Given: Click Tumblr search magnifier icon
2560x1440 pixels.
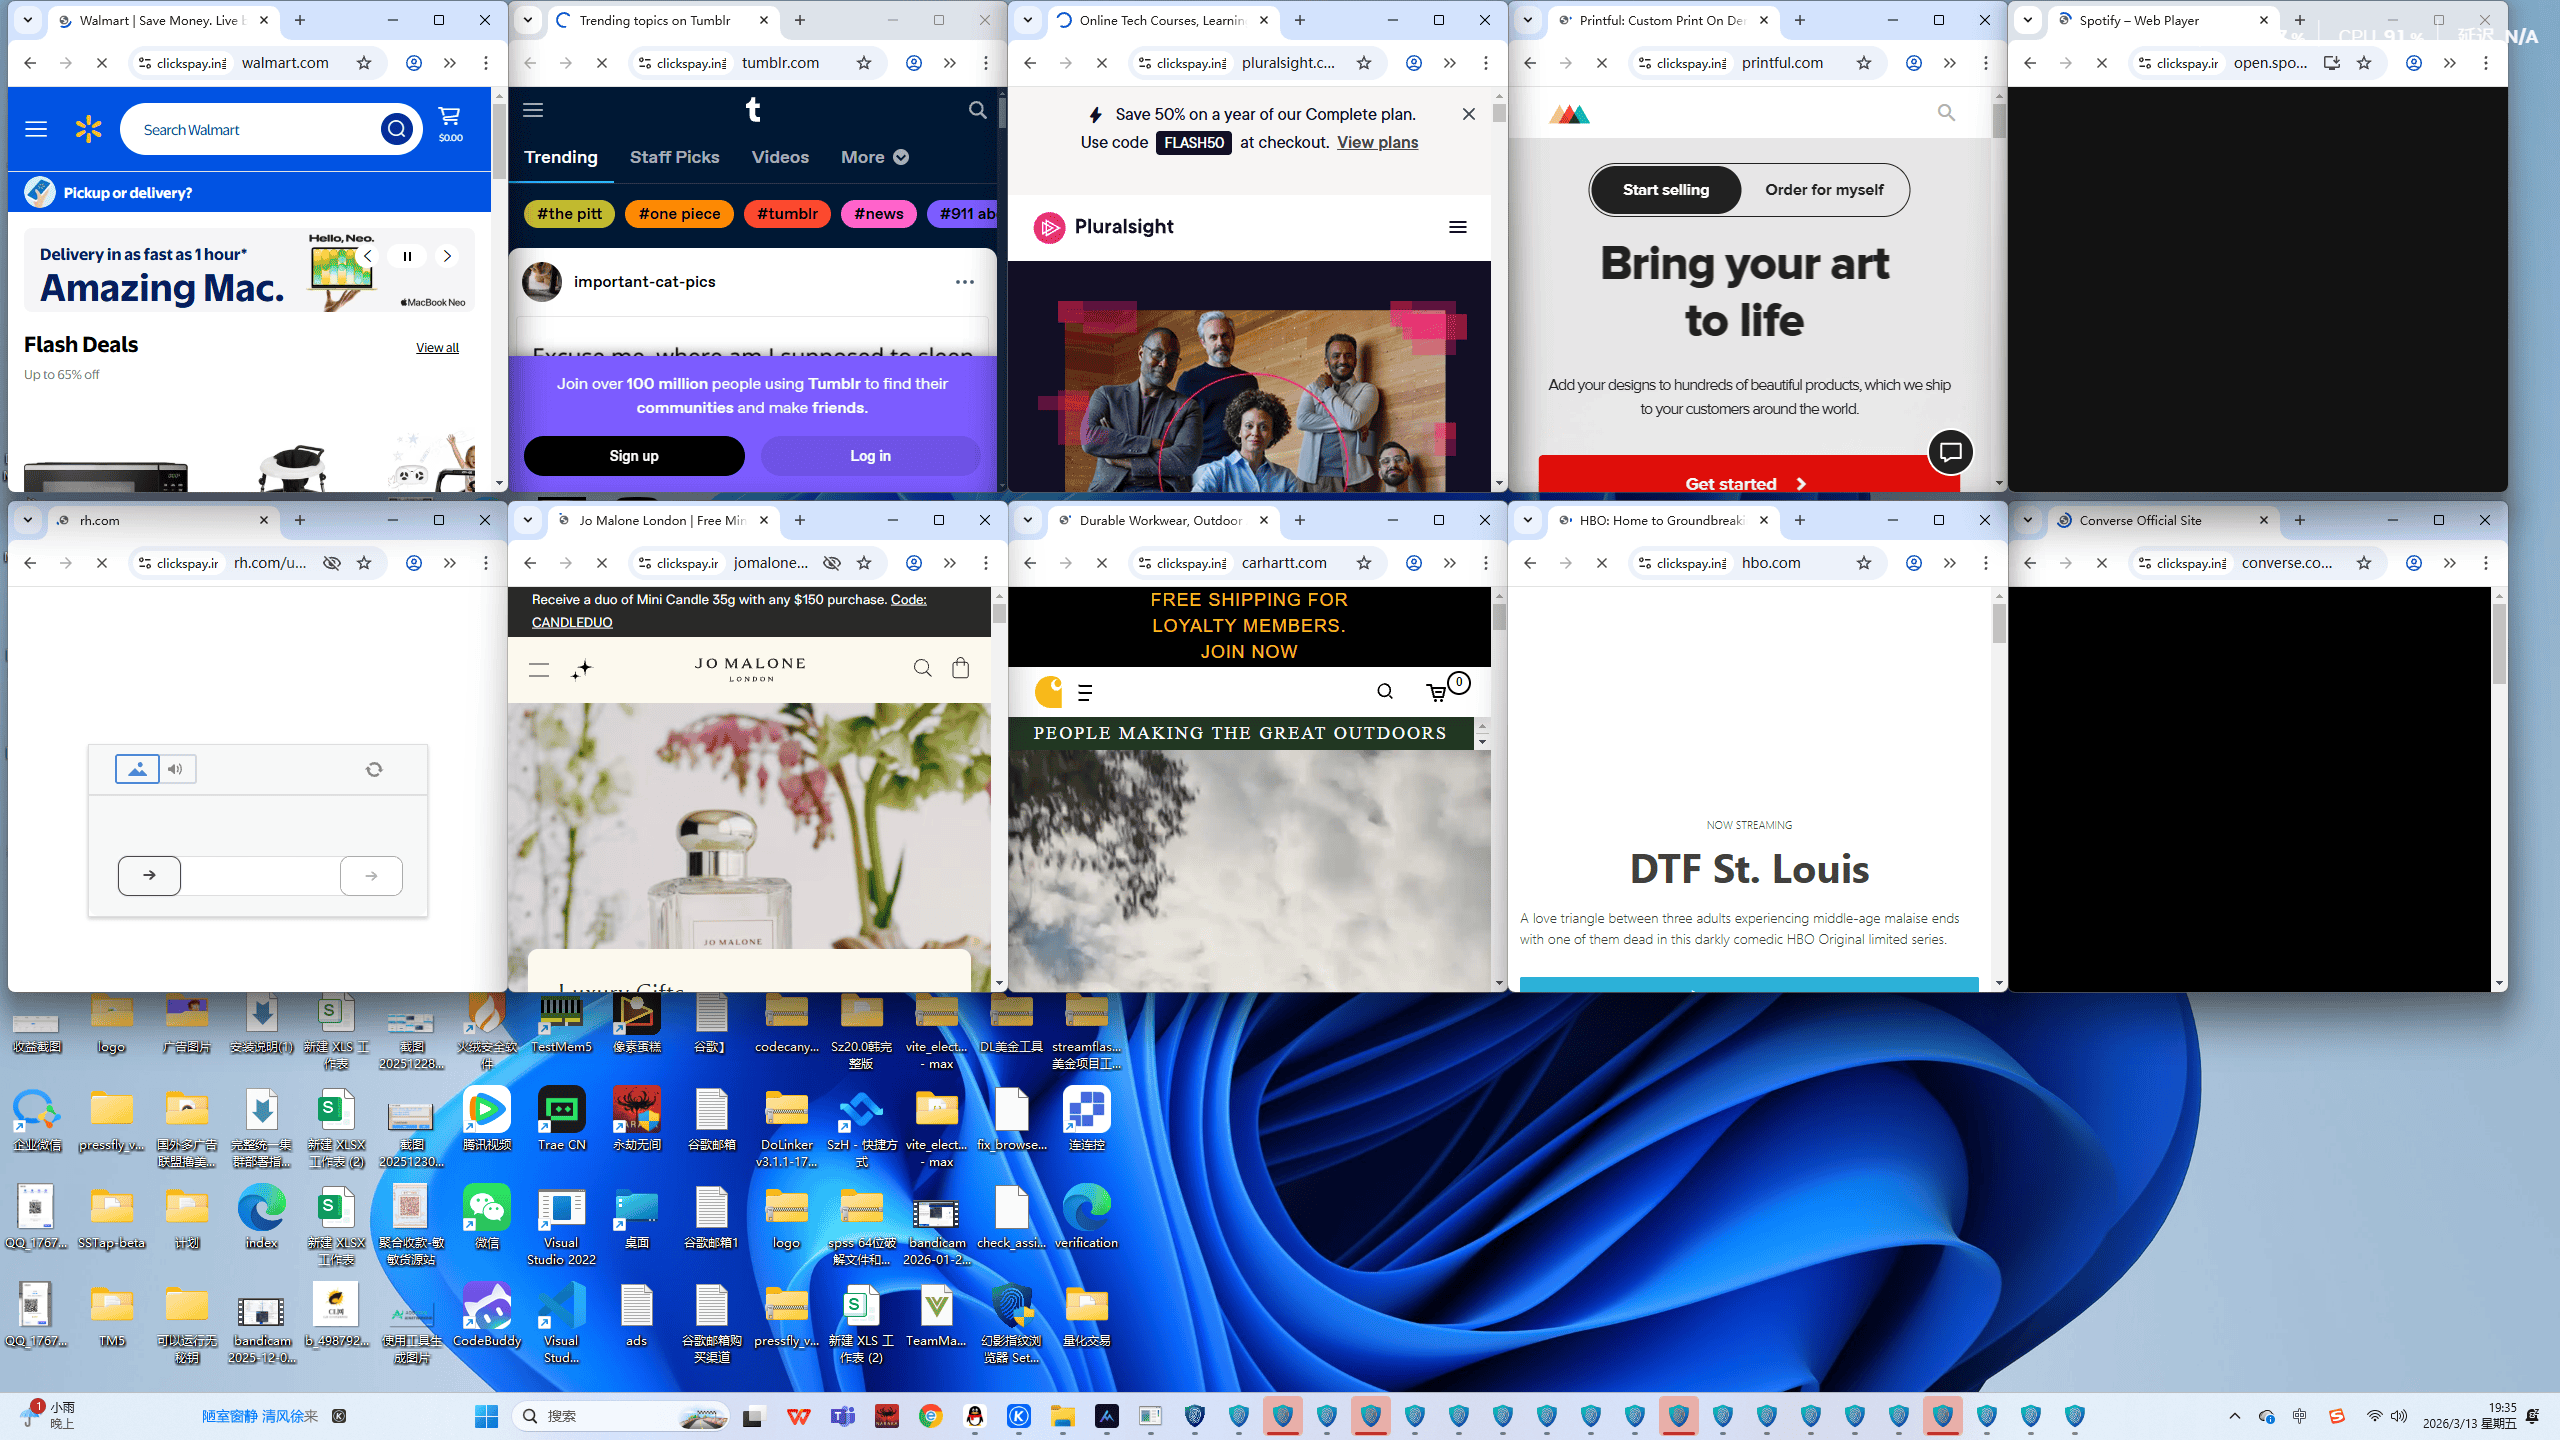Looking at the screenshot, I should [977, 110].
